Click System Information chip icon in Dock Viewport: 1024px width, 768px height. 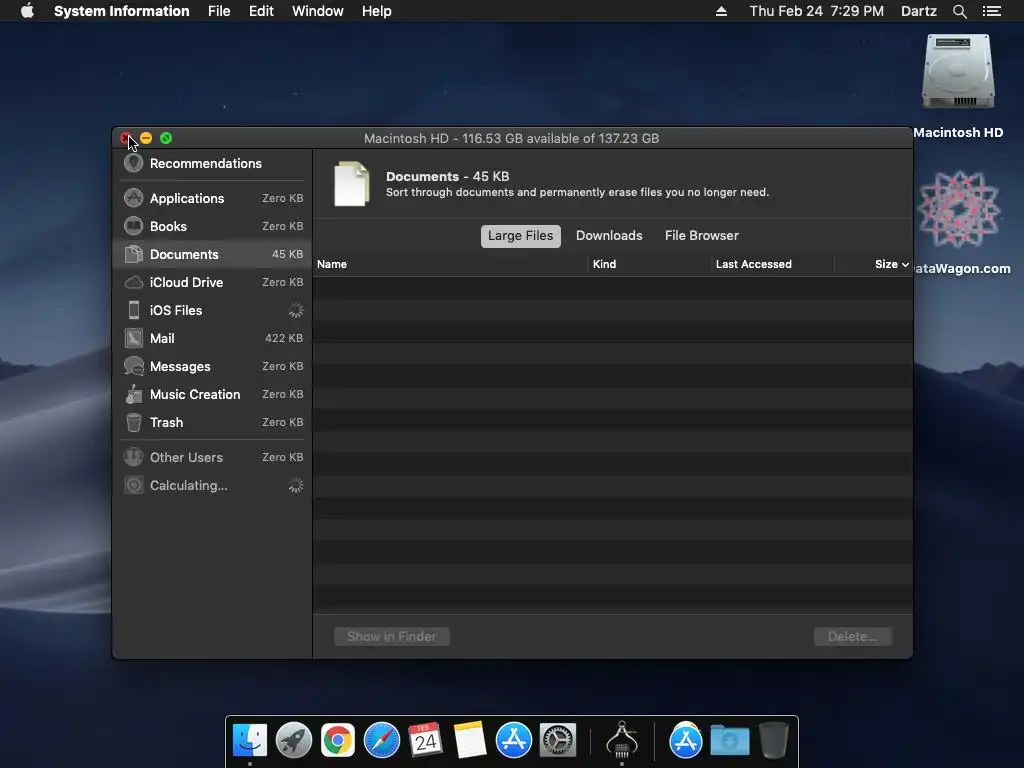coord(622,740)
